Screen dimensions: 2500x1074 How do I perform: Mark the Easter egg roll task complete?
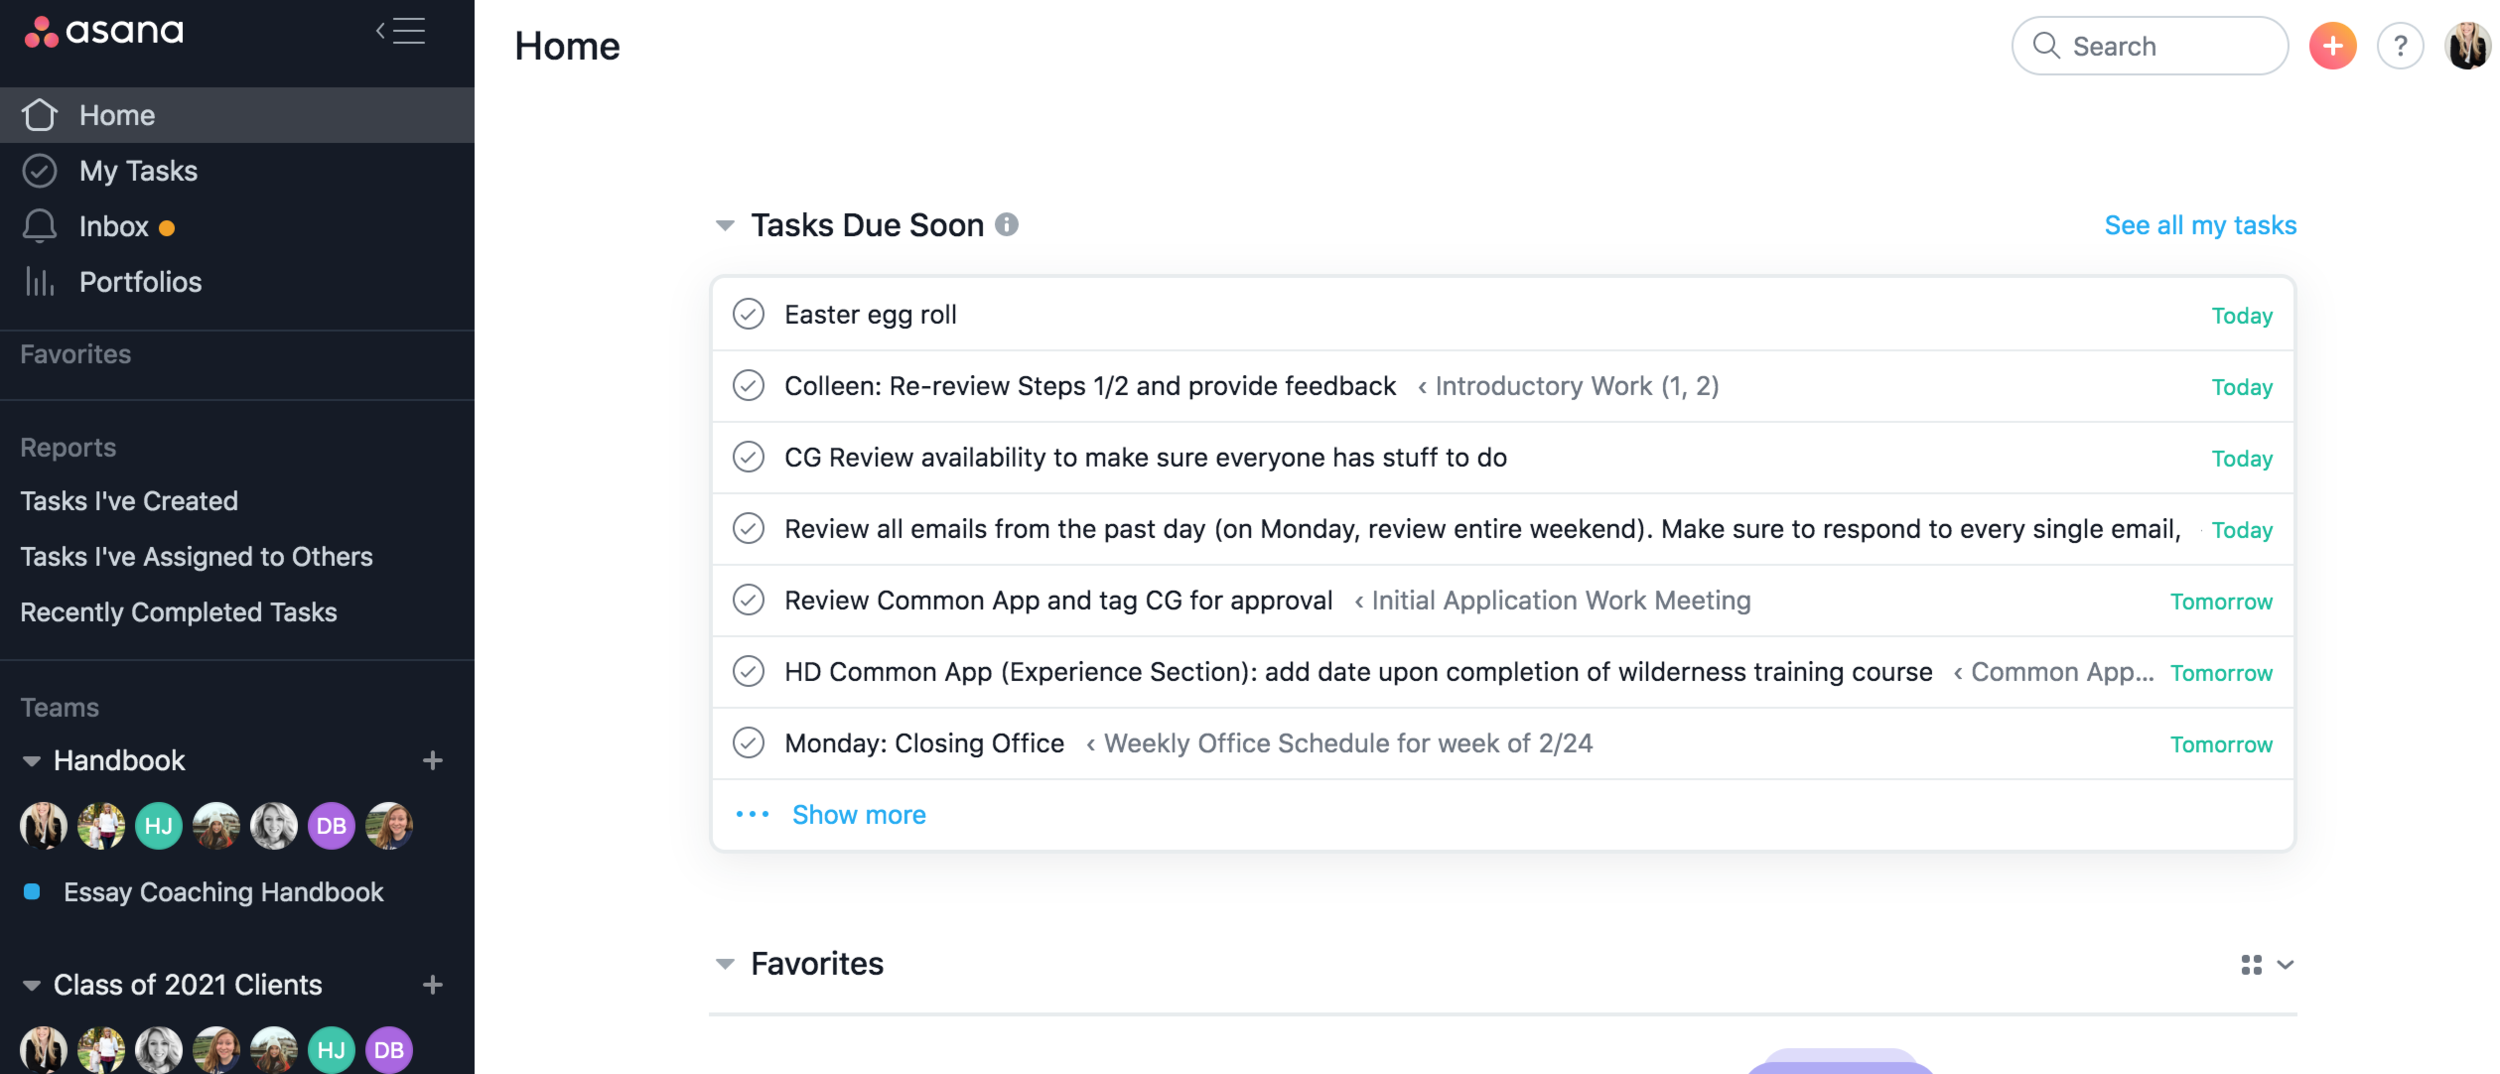click(748, 314)
